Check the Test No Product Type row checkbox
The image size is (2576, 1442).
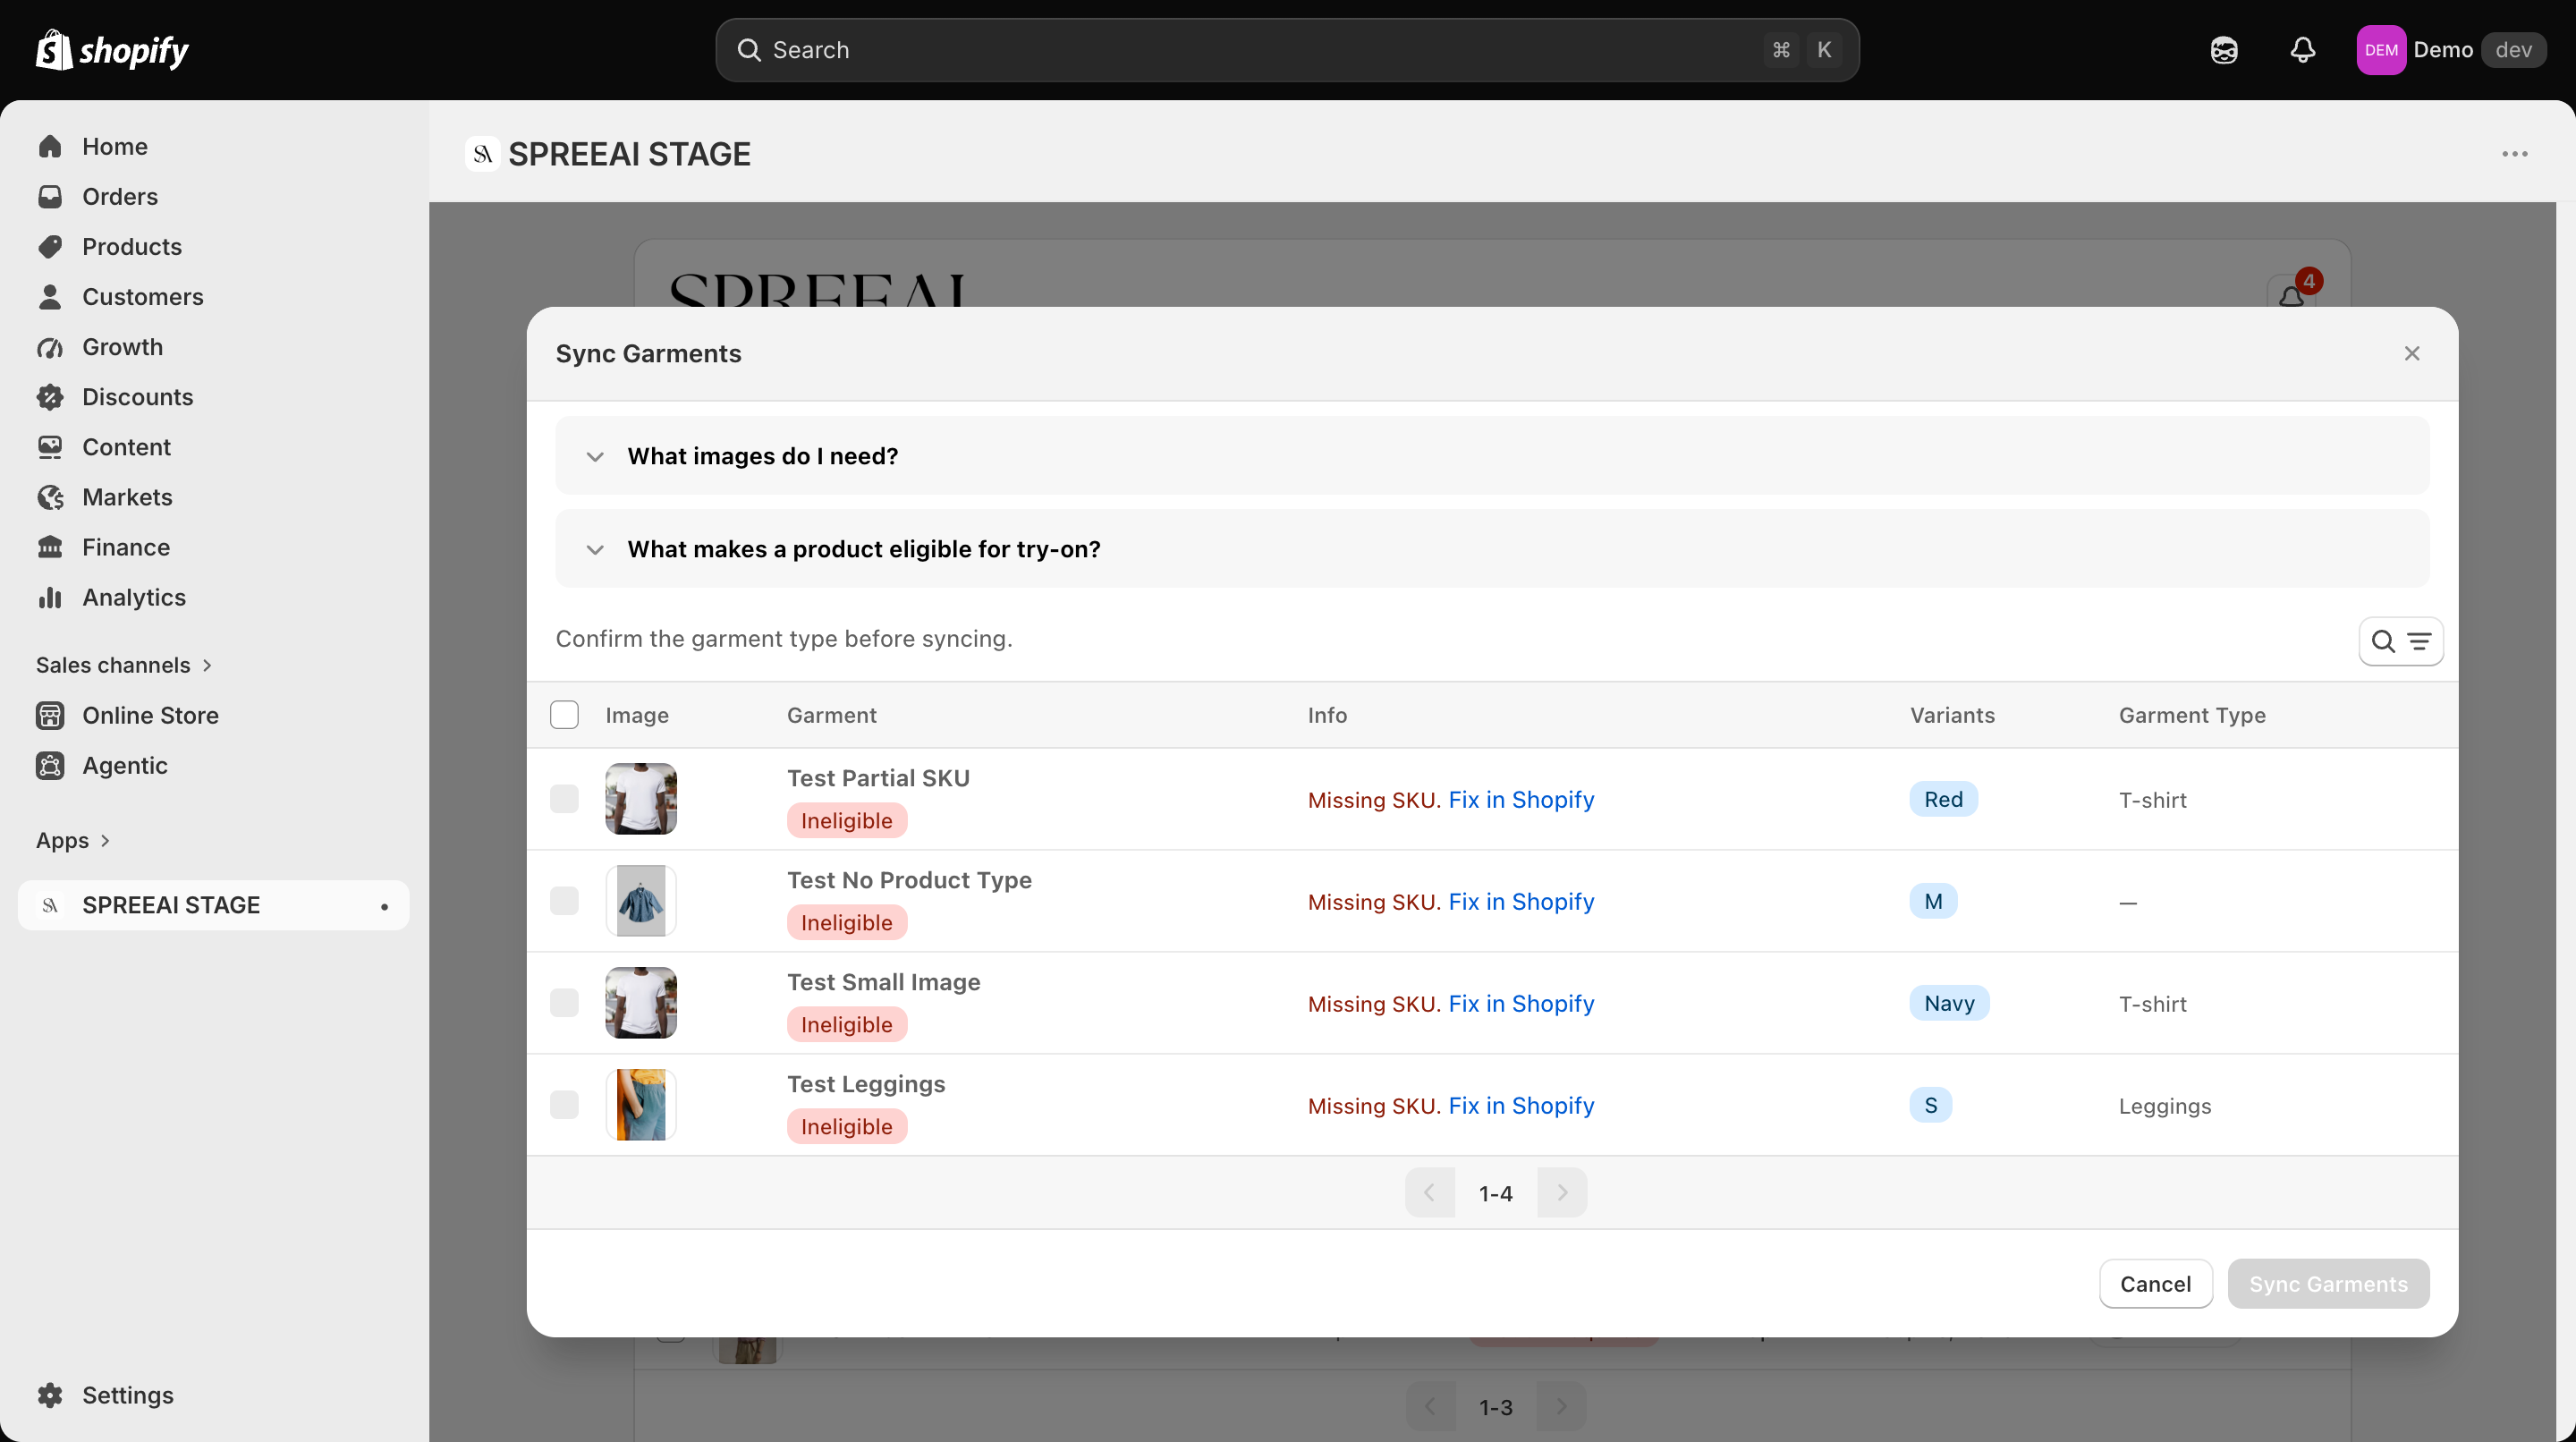click(564, 901)
